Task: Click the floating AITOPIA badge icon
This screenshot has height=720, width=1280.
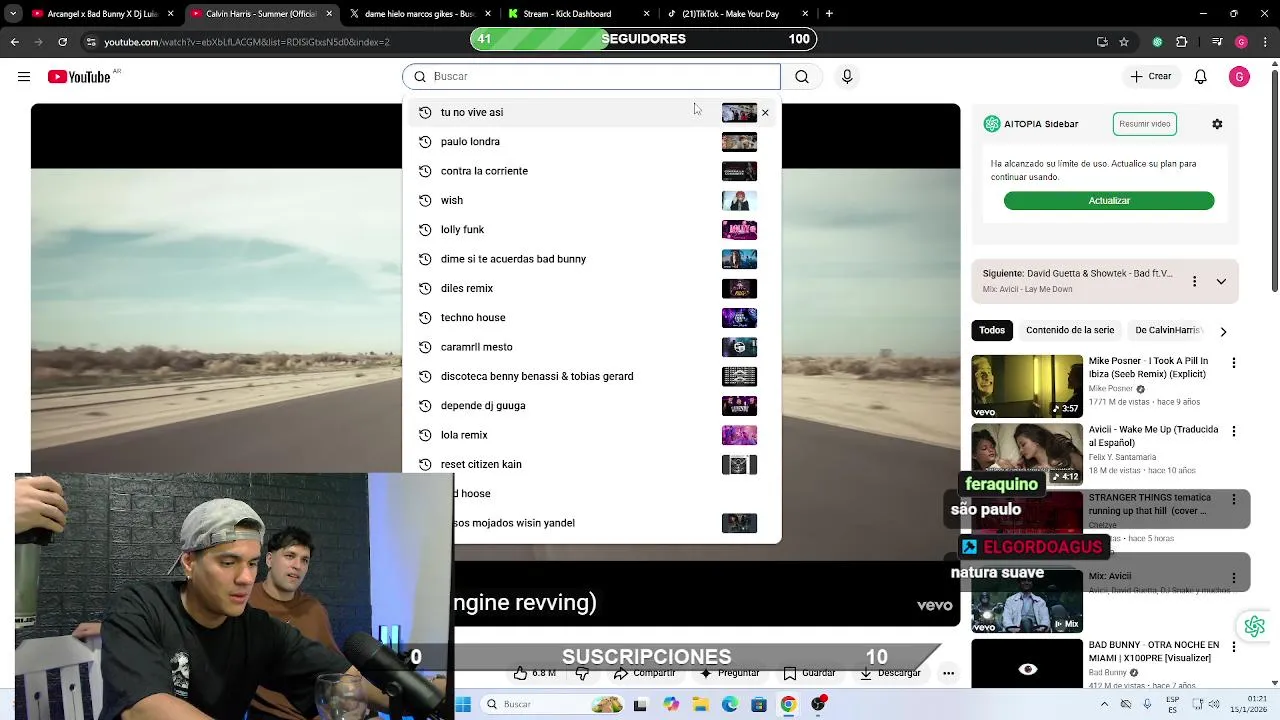Action: tap(1255, 626)
